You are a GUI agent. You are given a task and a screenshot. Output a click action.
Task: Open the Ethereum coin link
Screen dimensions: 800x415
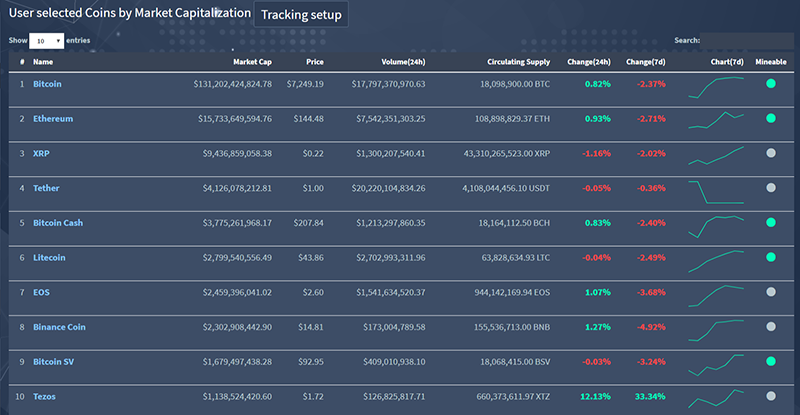53,119
